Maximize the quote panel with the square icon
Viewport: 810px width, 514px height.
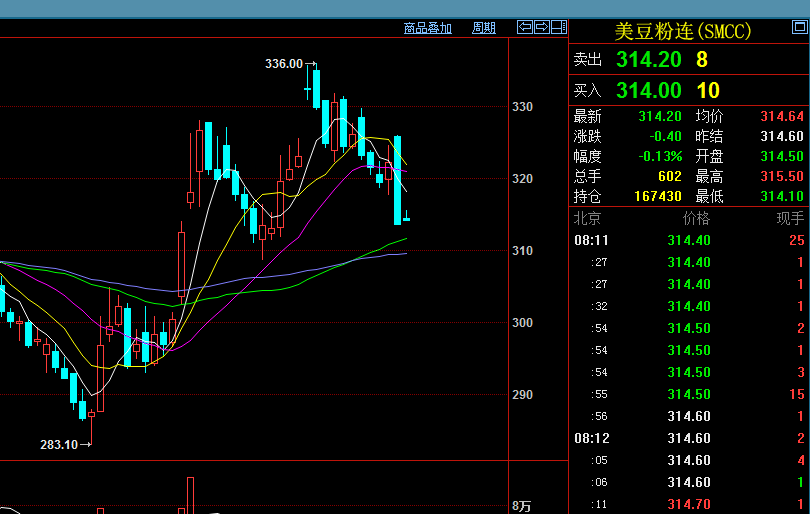(x=558, y=27)
